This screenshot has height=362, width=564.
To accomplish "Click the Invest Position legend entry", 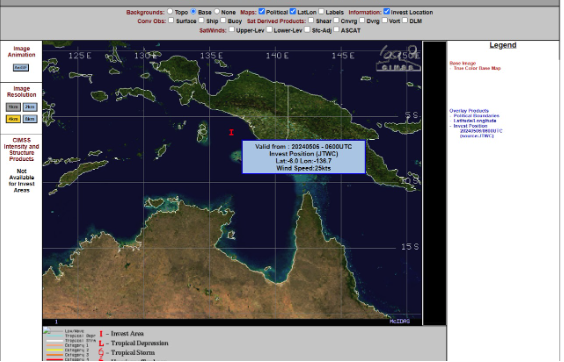I will click(x=470, y=126).
